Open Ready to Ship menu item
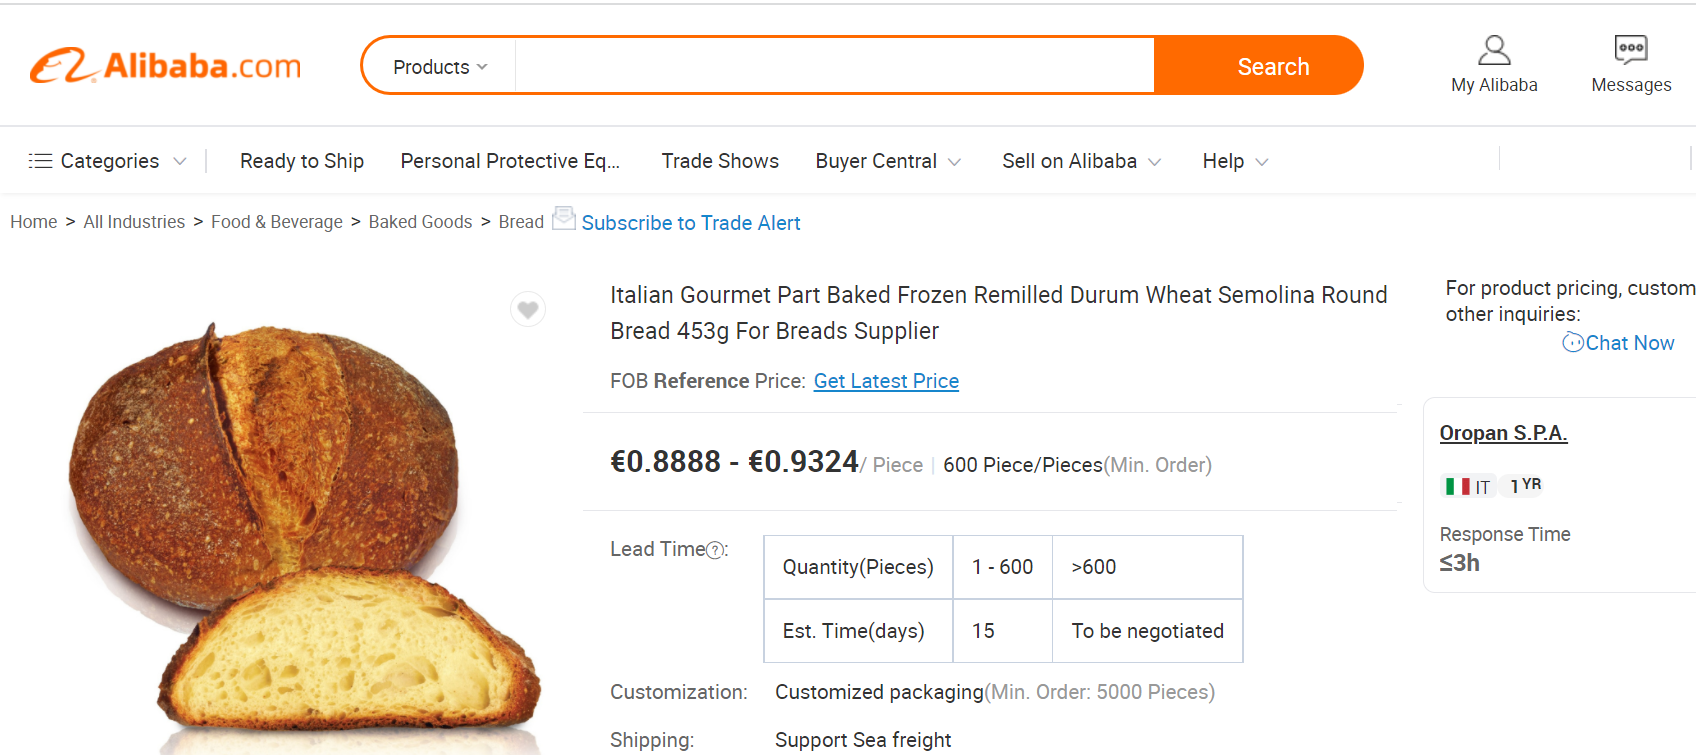This screenshot has width=1696, height=755. click(302, 161)
